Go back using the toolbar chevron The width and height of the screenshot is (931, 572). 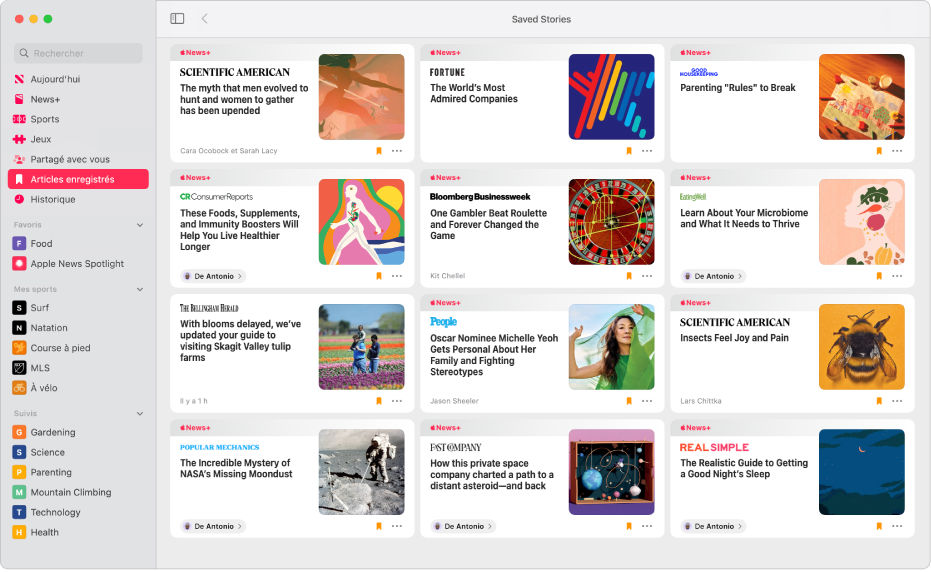204,18
